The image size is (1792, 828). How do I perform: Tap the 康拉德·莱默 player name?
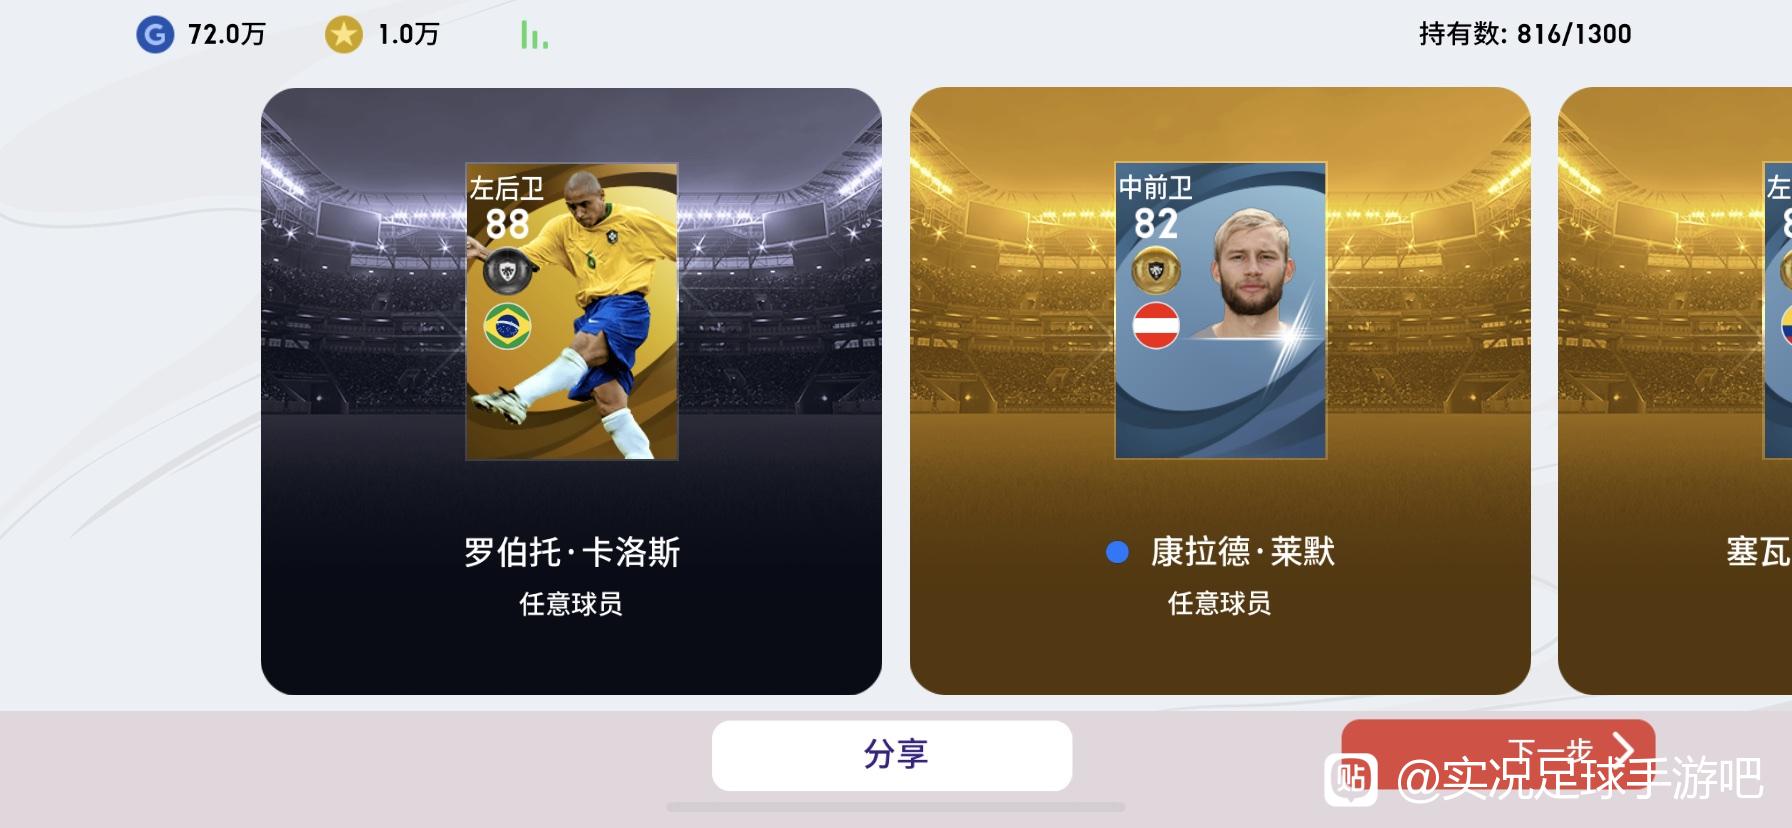(1243, 551)
